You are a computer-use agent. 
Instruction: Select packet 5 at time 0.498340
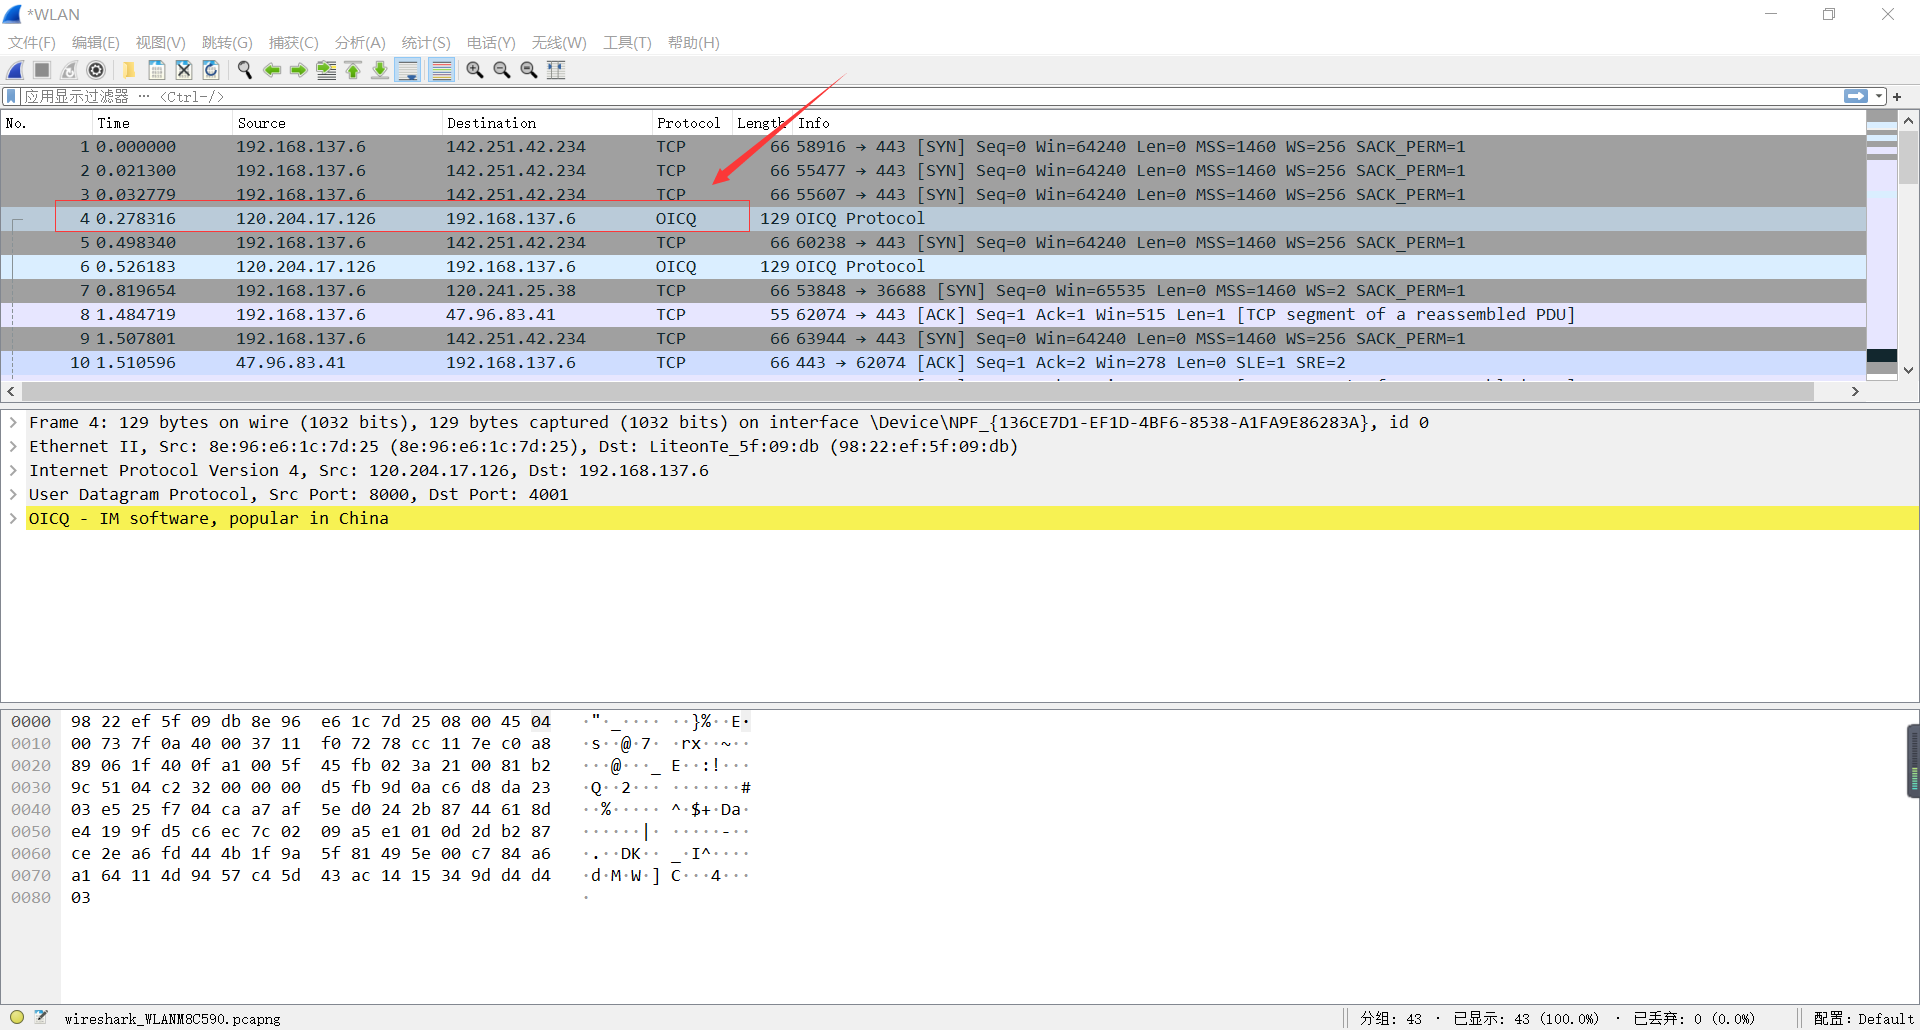point(933,243)
